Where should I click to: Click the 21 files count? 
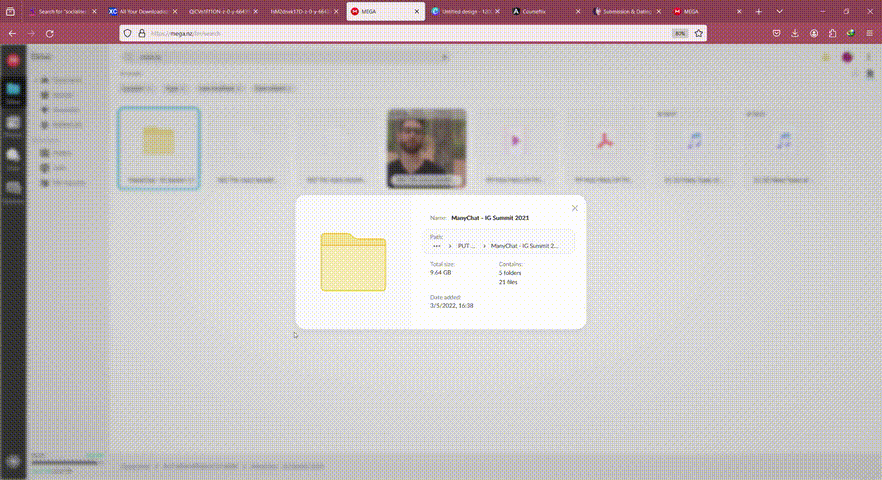508,282
